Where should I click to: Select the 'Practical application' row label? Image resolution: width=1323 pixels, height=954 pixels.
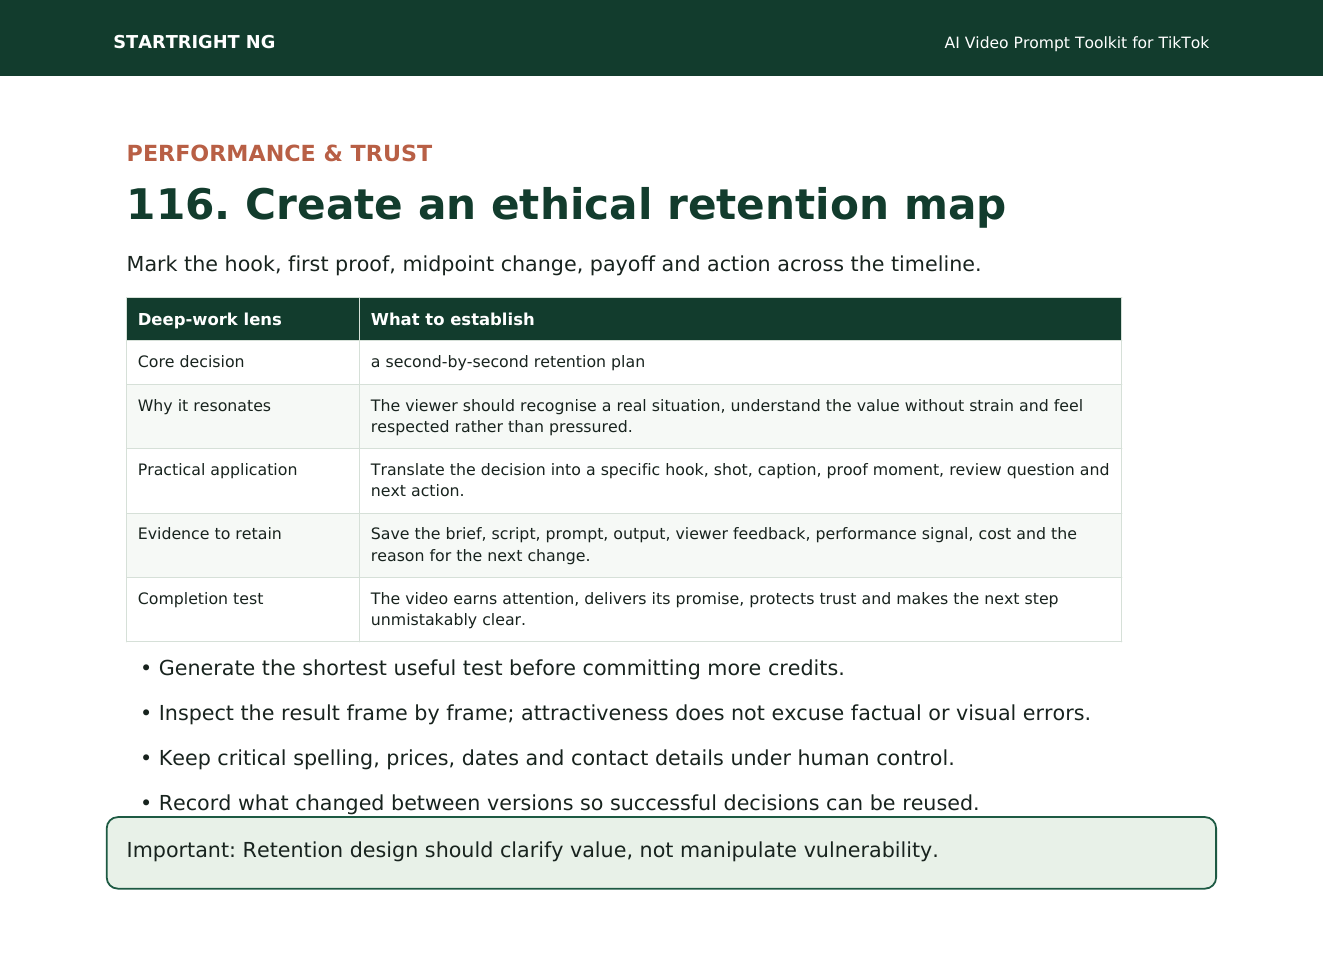[243, 480]
